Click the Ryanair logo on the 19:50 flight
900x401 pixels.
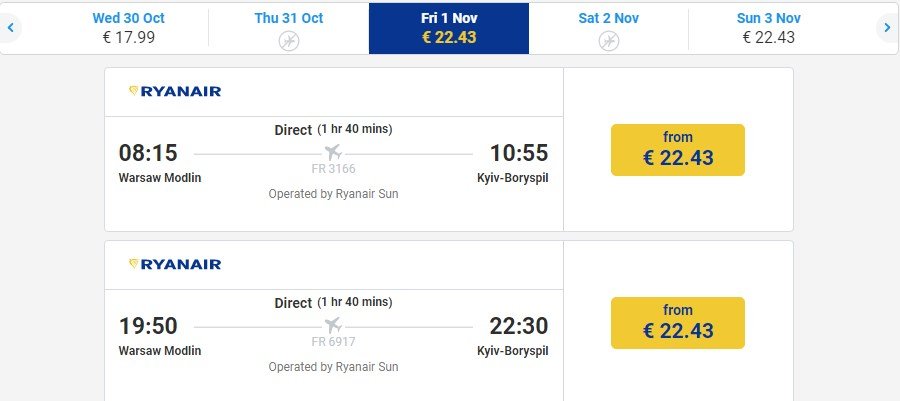coord(175,264)
